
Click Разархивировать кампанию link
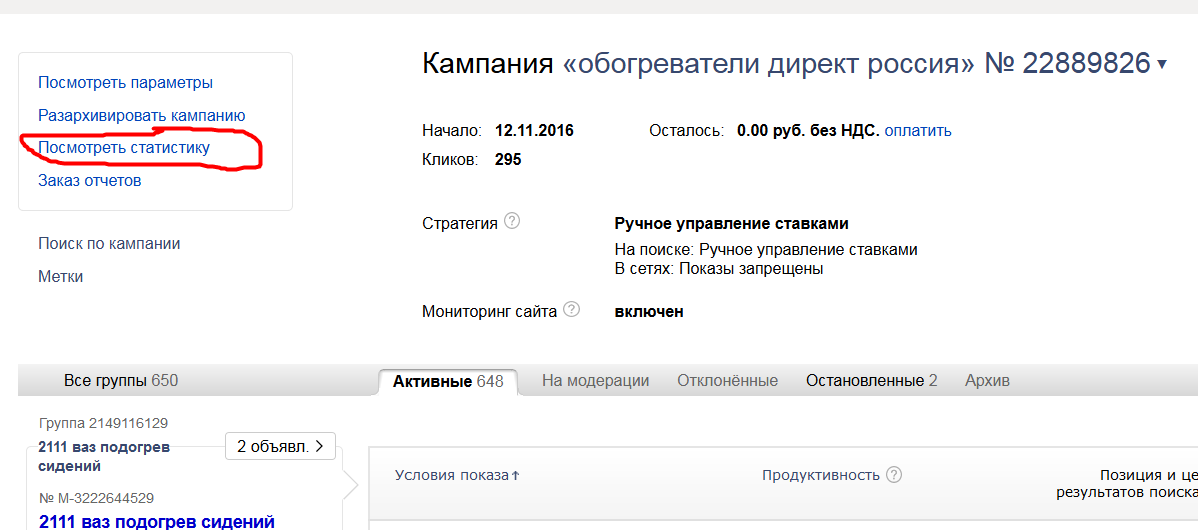[x=141, y=115]
